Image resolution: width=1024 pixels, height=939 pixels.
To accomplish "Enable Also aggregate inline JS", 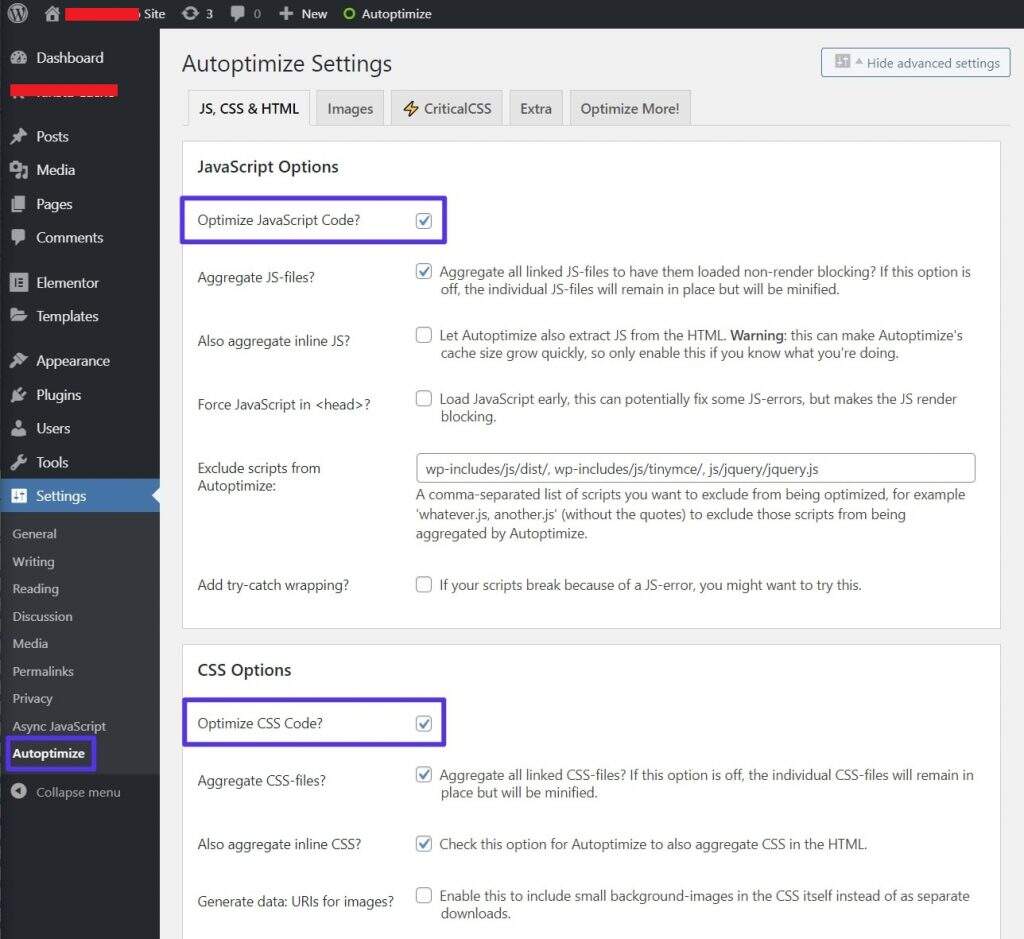I will click(424, 335).
